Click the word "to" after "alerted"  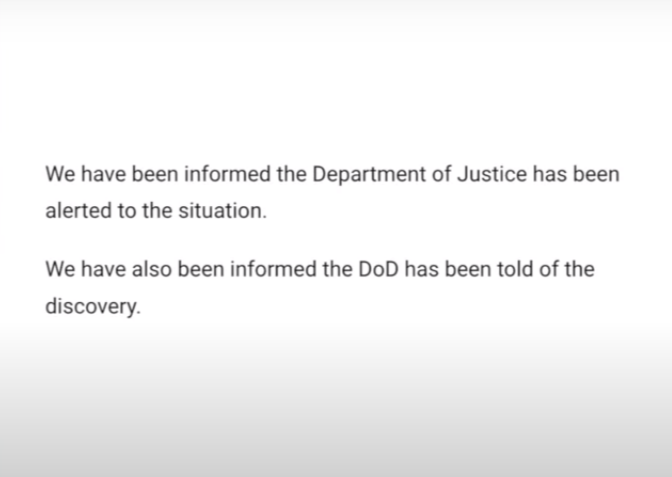(x=127, y=211)
